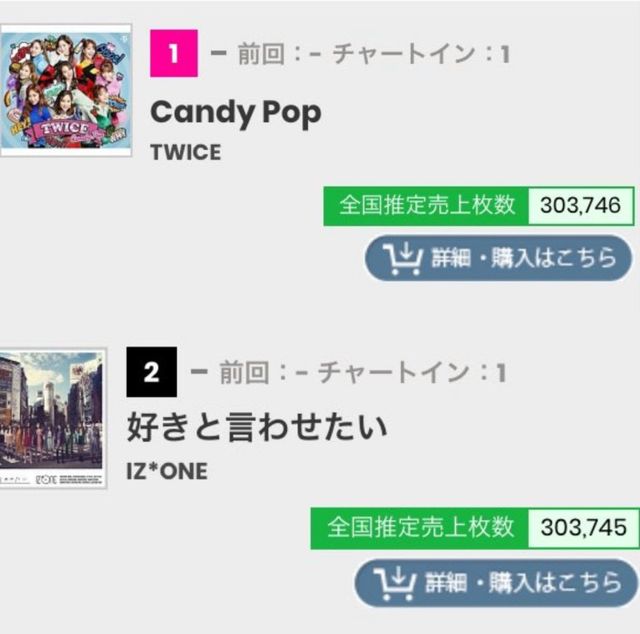Click the black rank 2 badge

click(x=152, y=372)
